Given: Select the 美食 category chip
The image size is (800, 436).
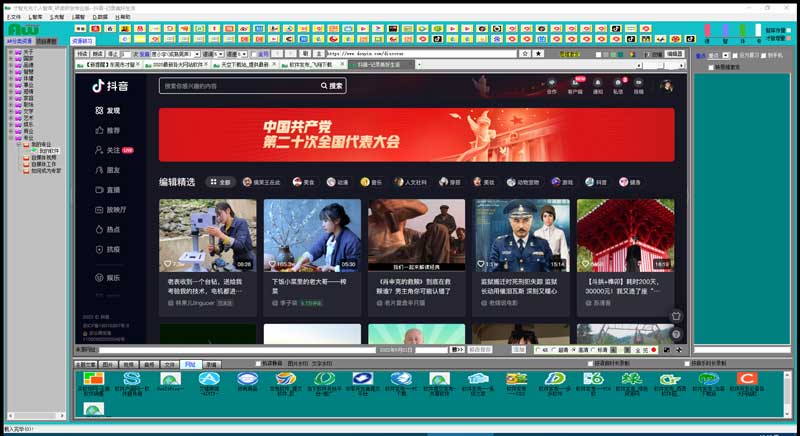Looking at the screenshot, I should click(304, 182).
